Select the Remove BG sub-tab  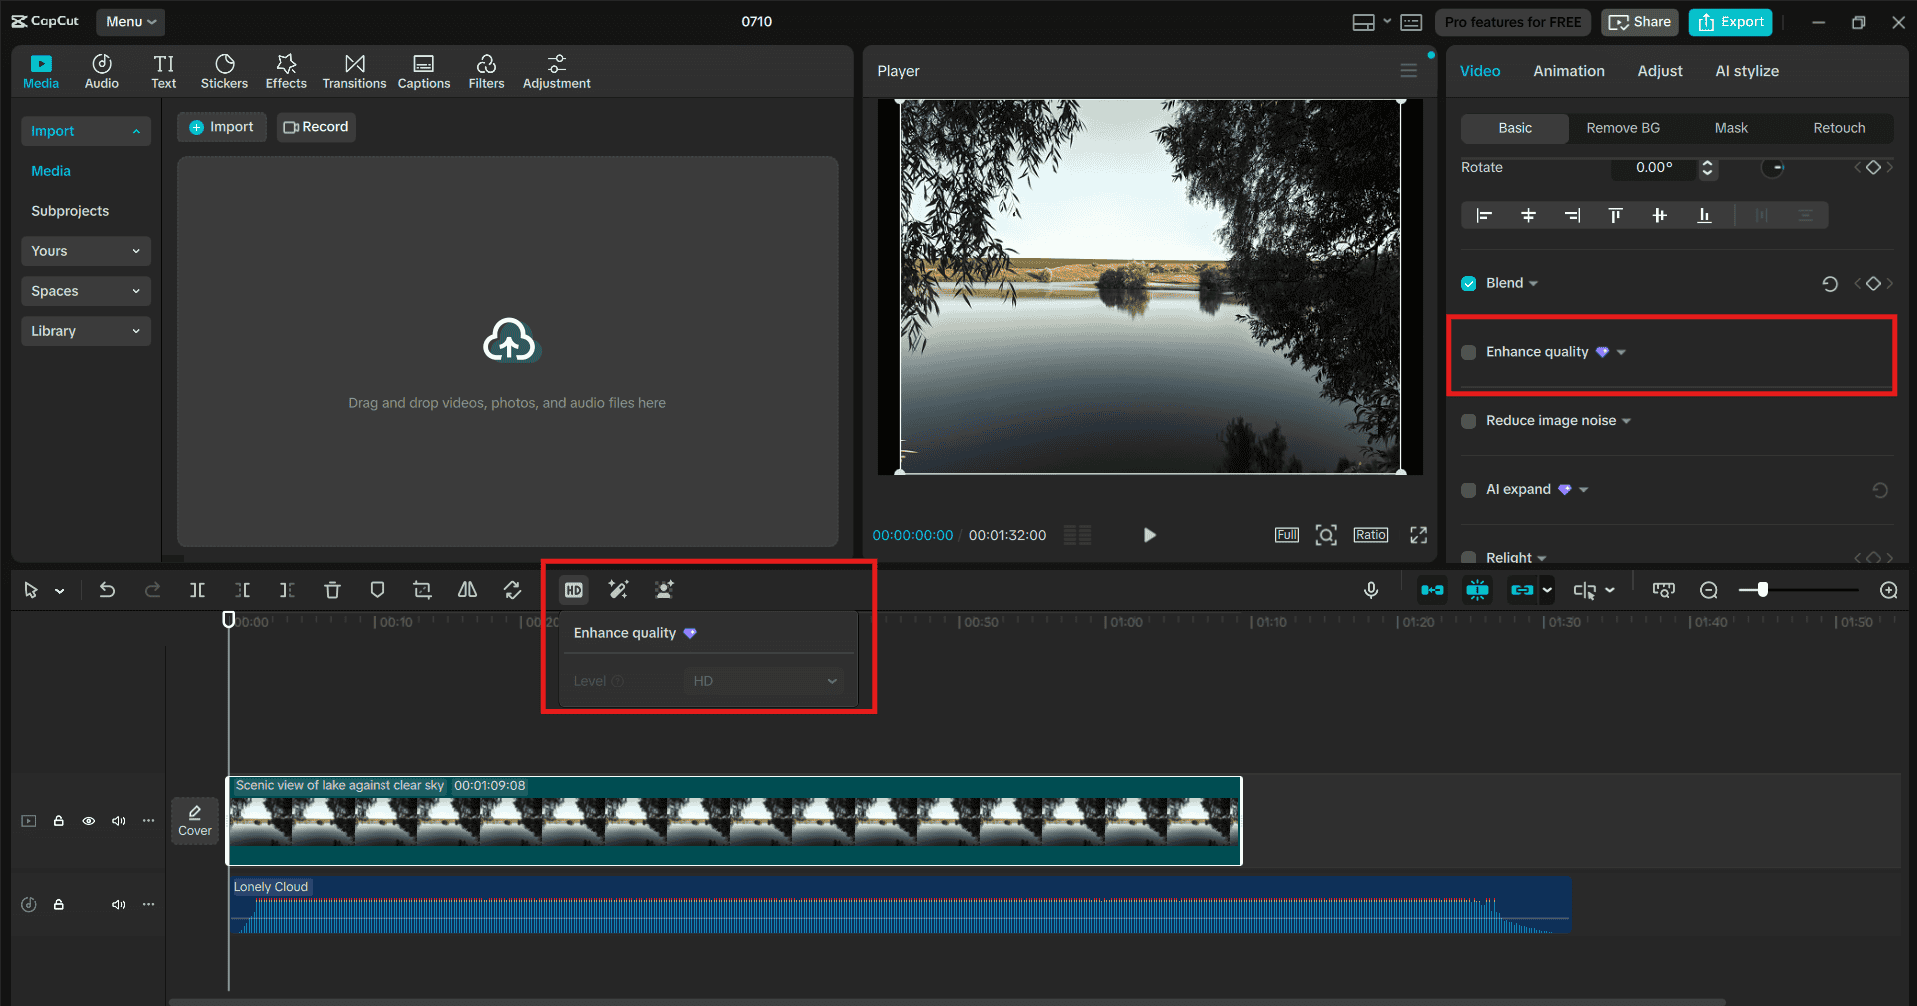click(1623, 128)
